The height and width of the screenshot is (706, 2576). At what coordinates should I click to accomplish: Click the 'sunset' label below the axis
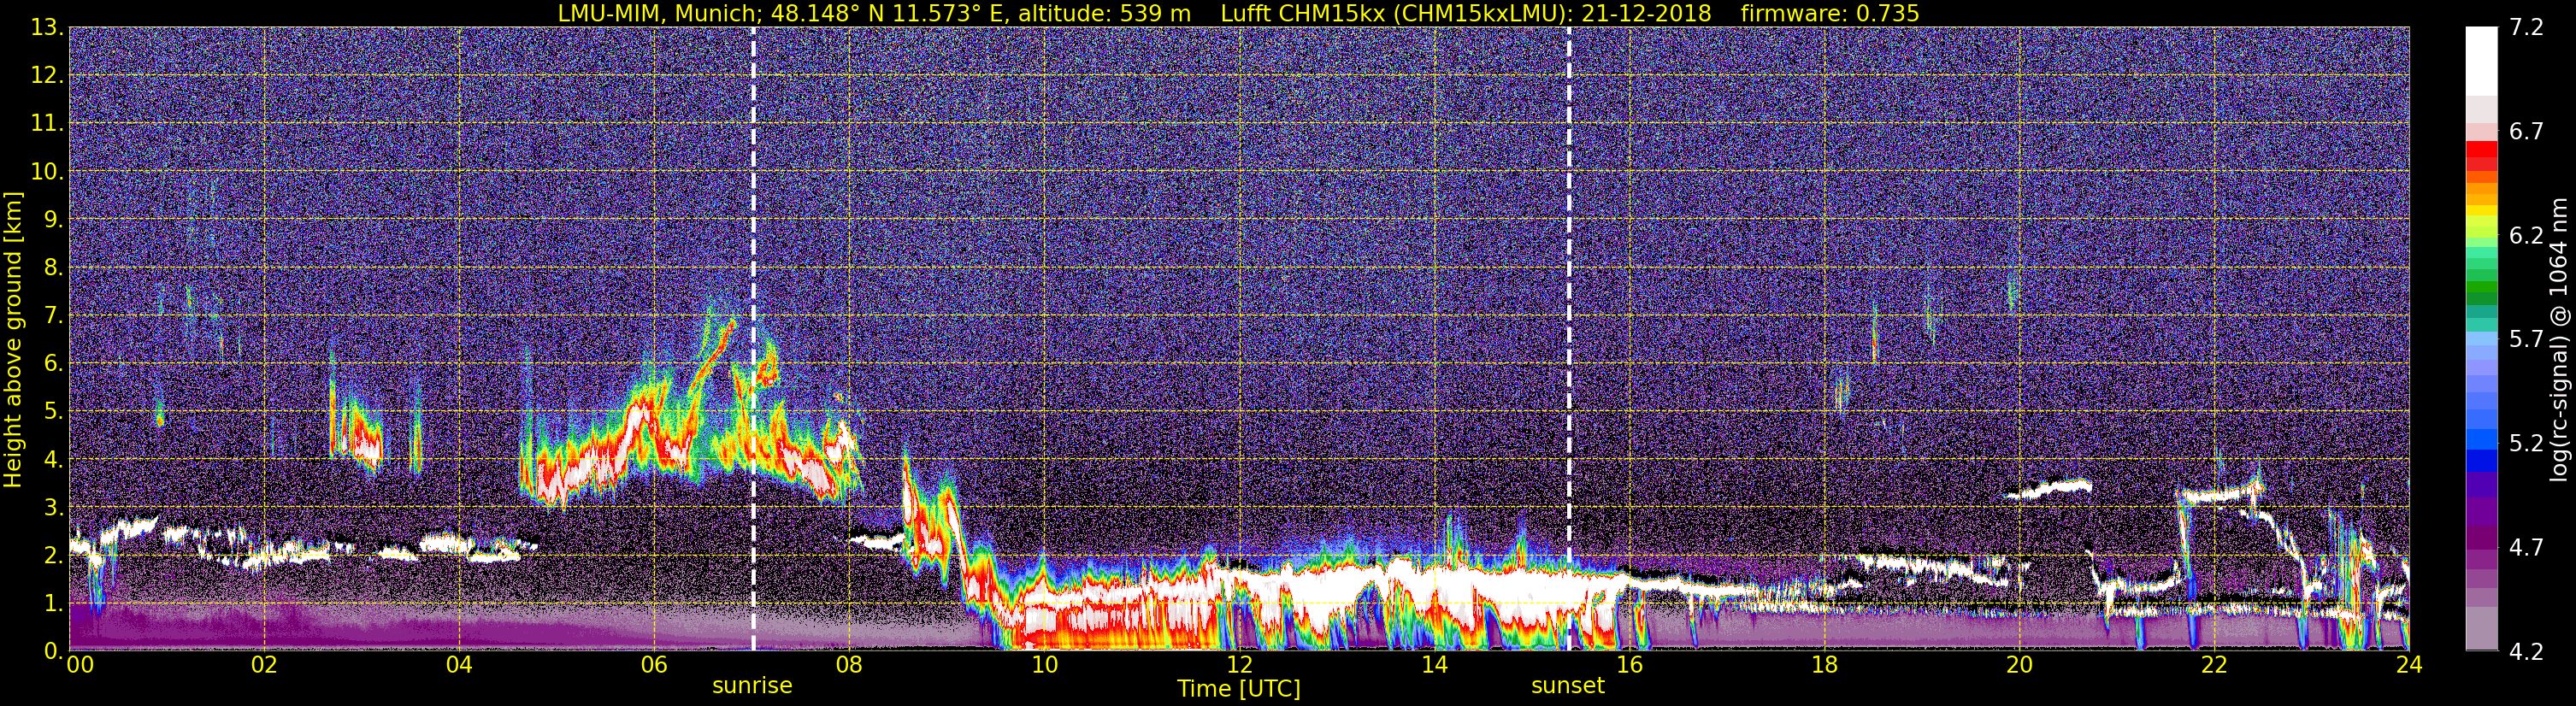(1568, 686)
